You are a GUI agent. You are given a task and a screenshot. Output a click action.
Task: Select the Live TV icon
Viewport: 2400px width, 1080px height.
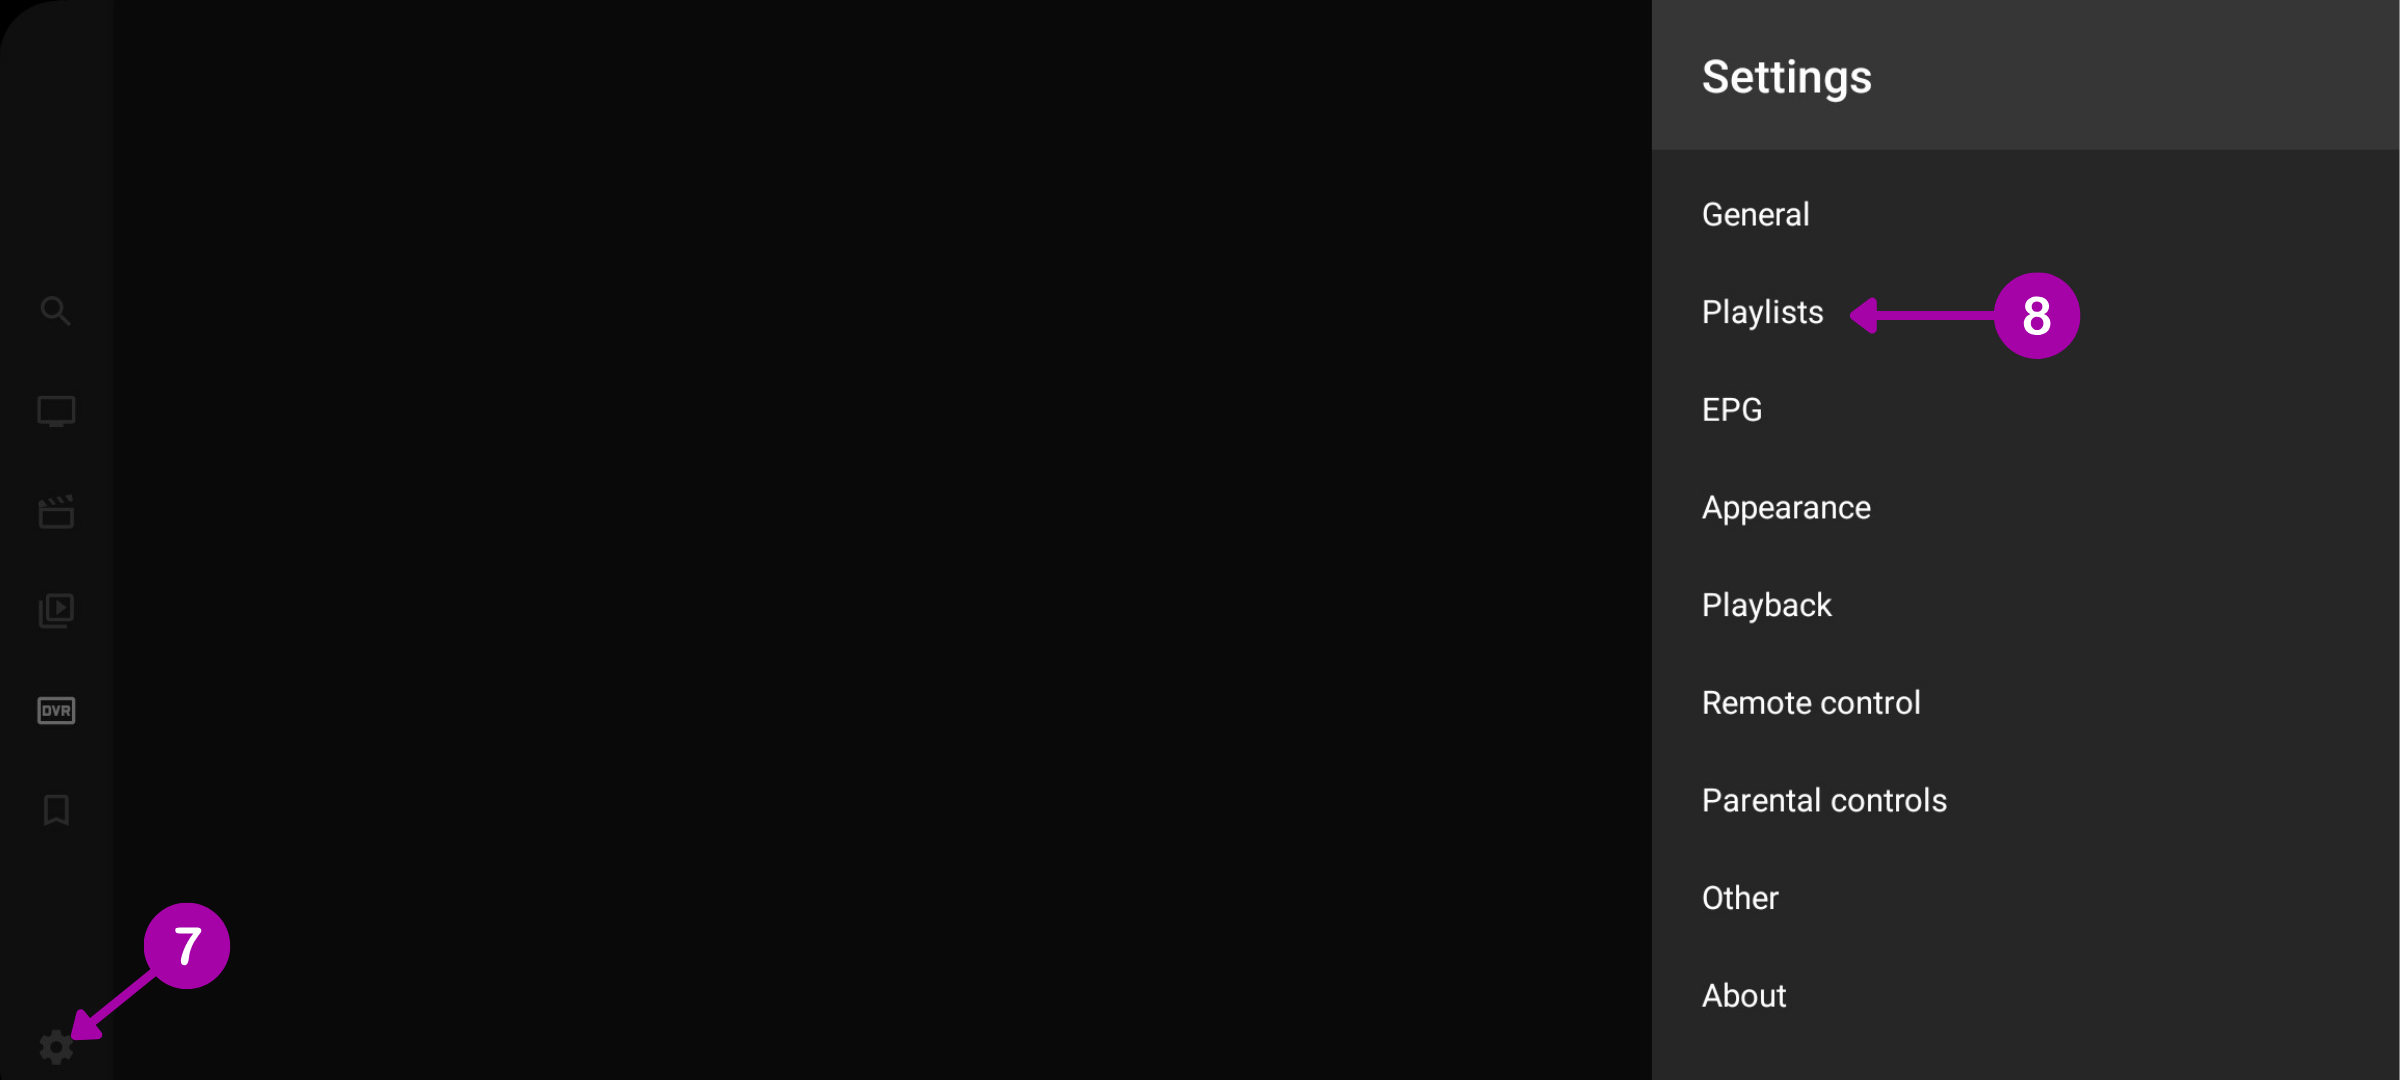[56, 411]
